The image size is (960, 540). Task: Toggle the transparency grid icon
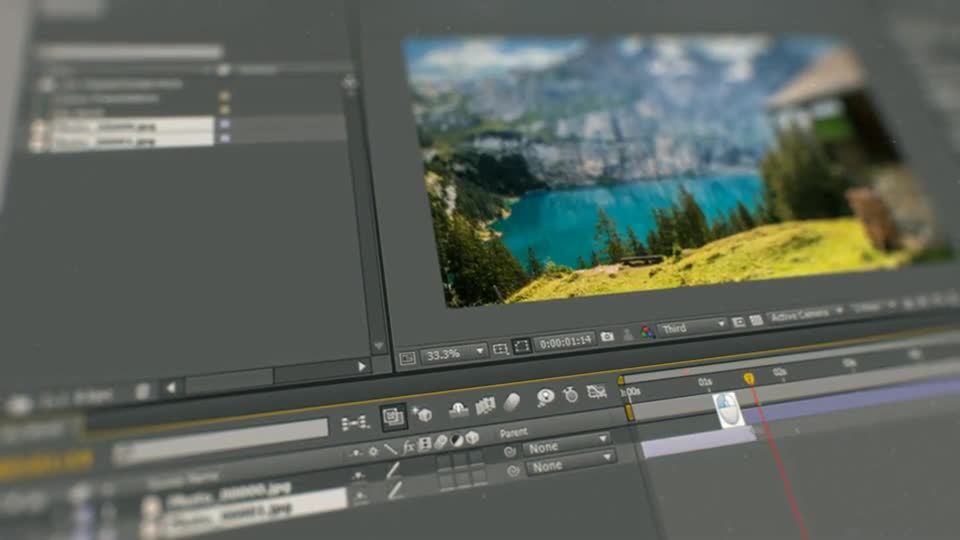(x=756, y=320)
